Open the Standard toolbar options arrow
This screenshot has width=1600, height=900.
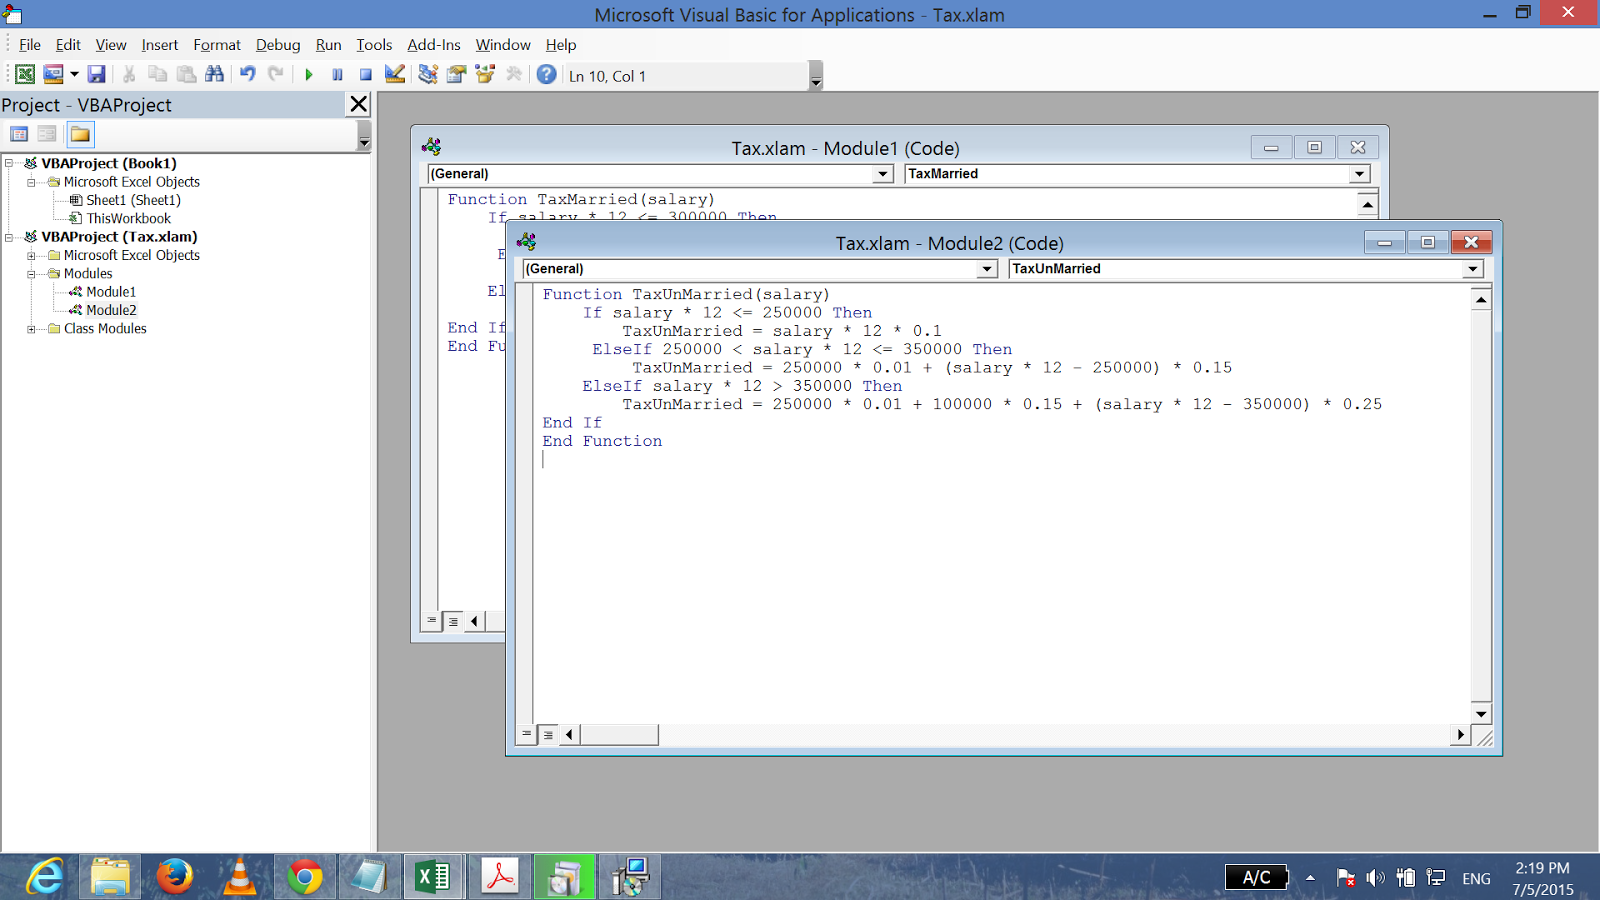(x=816, y=76)
